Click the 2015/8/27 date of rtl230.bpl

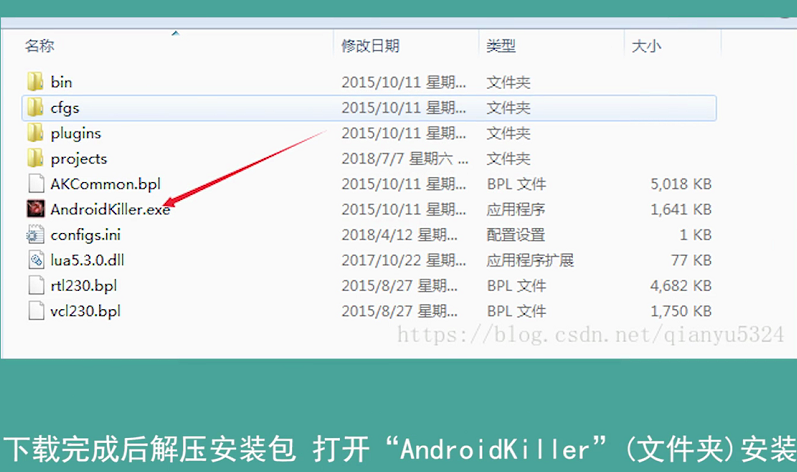[399, 286]
